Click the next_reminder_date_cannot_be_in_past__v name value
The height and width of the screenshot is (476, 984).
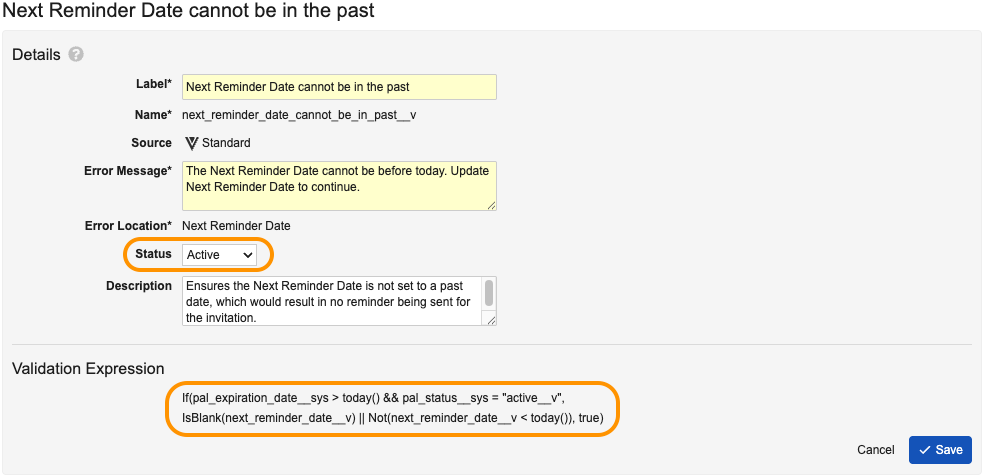pyautogui.click(x=299, y=115)
